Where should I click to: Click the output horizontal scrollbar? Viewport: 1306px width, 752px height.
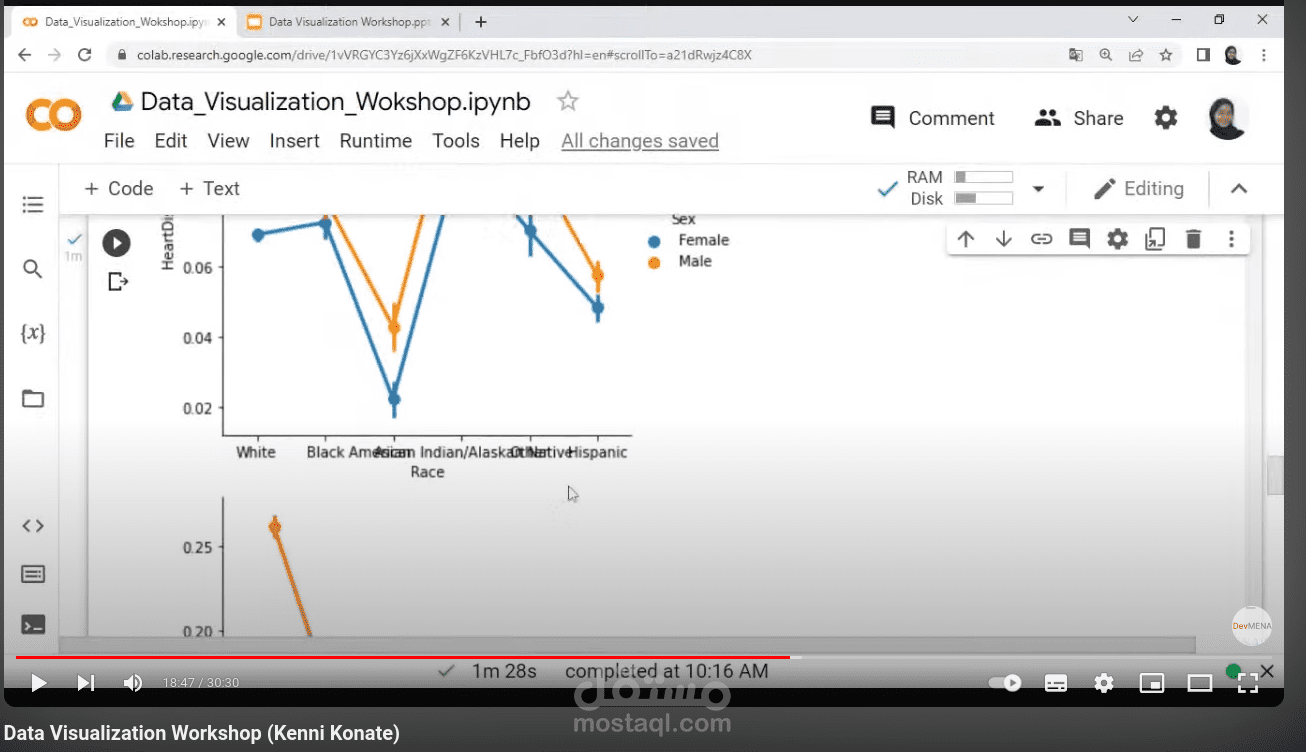628,645
